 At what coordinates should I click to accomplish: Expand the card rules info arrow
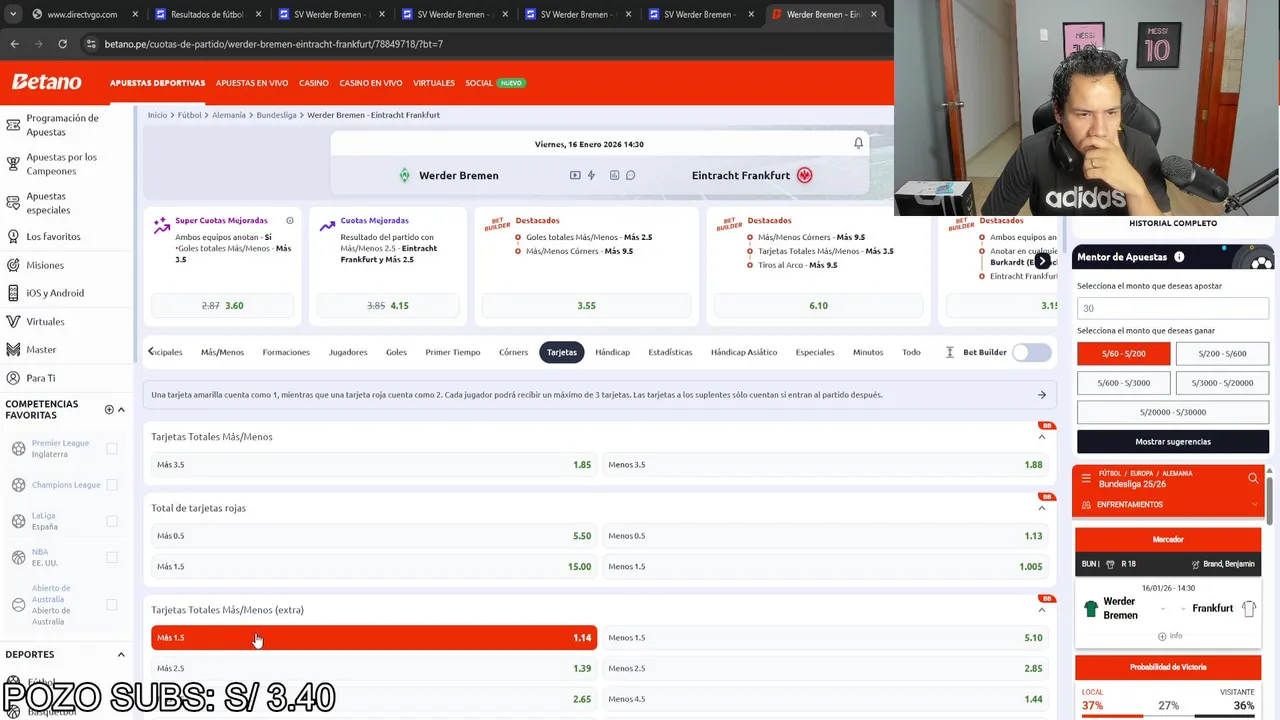(1041, 395)
